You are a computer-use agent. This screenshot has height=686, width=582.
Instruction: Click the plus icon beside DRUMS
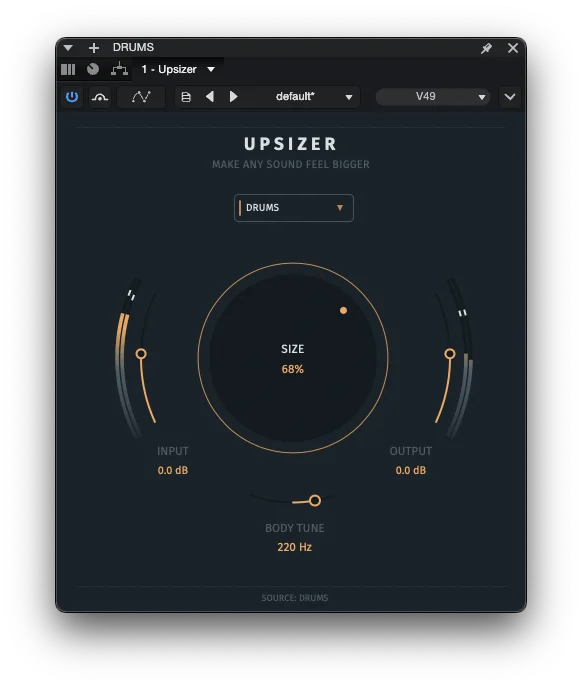94,48
